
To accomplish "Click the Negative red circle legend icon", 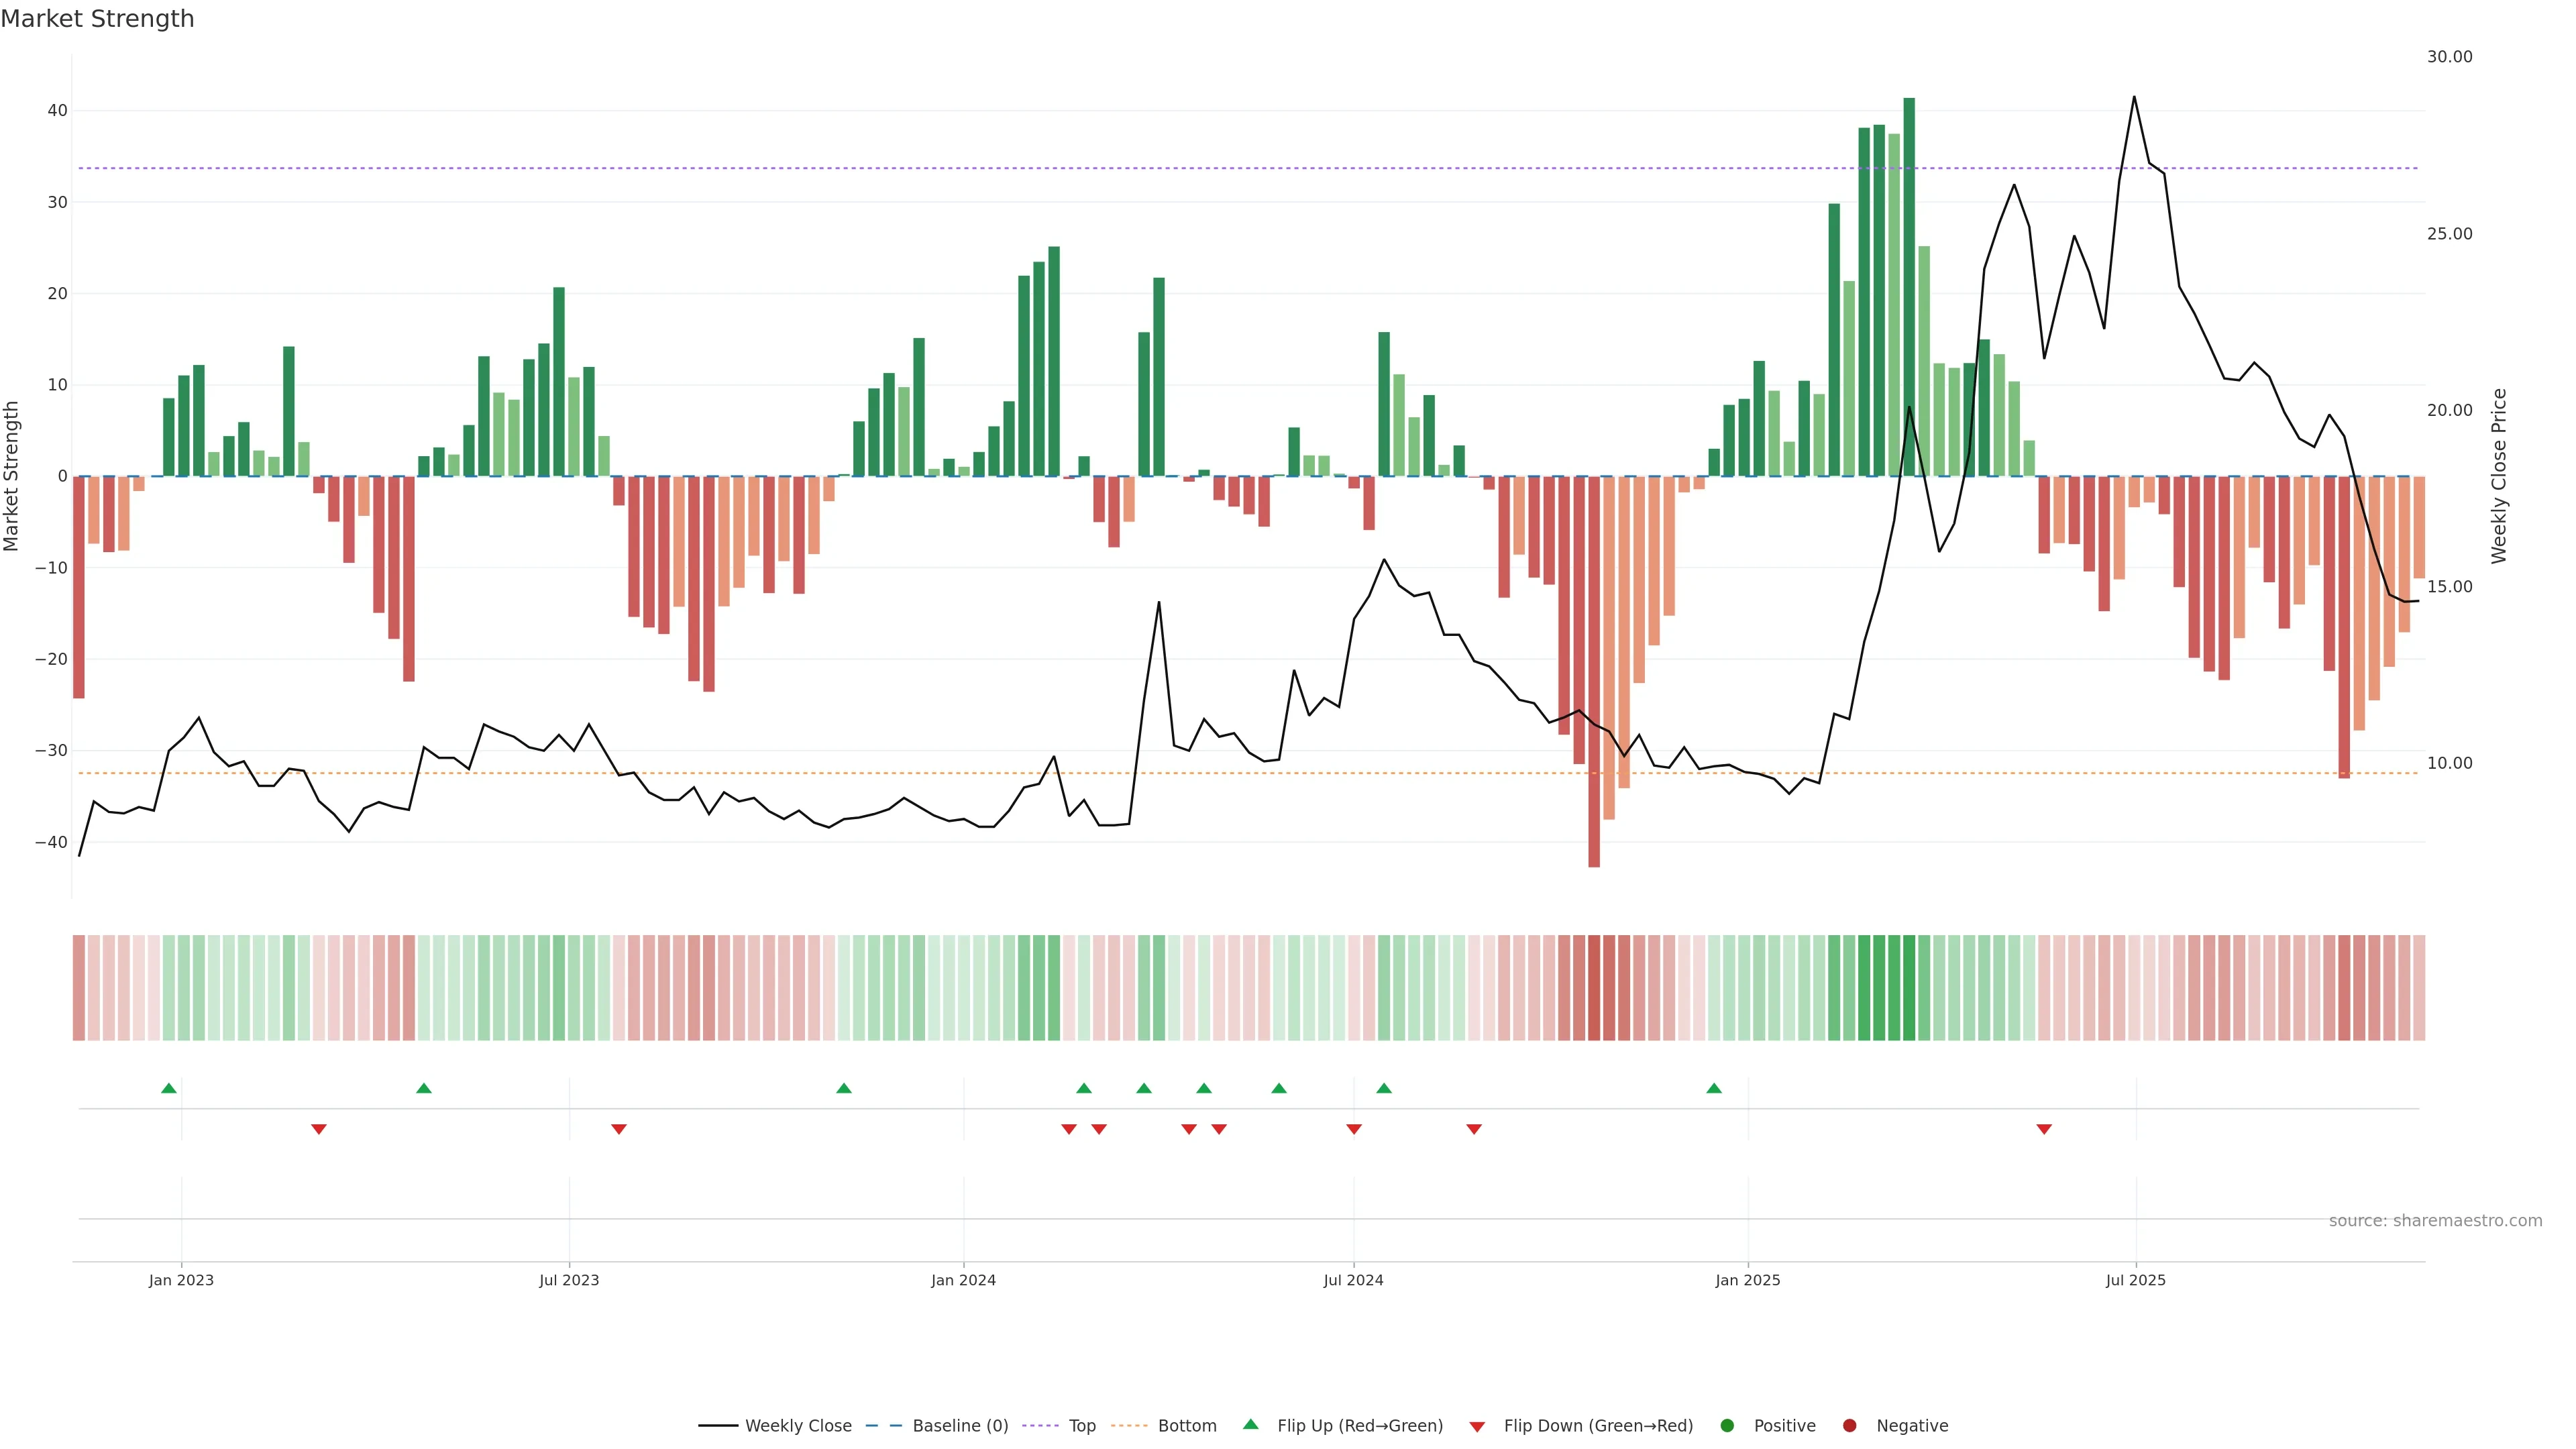I will (x=1849, y=1426).
